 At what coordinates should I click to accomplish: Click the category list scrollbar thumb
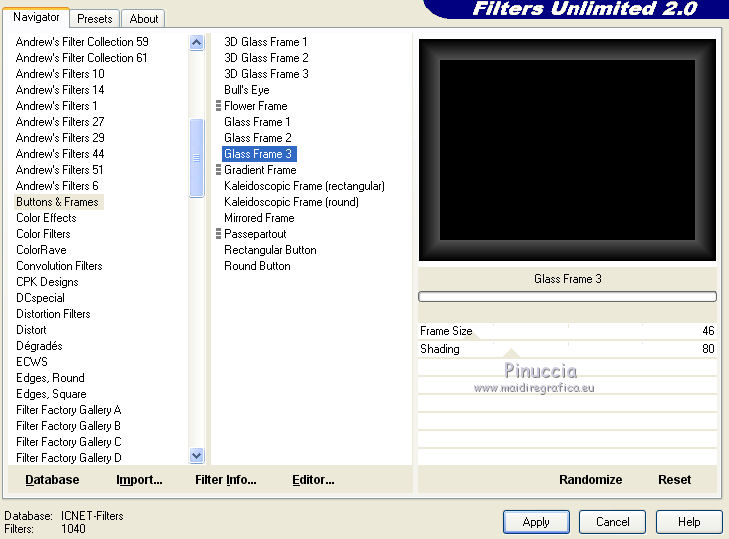[x=197, y=158]
